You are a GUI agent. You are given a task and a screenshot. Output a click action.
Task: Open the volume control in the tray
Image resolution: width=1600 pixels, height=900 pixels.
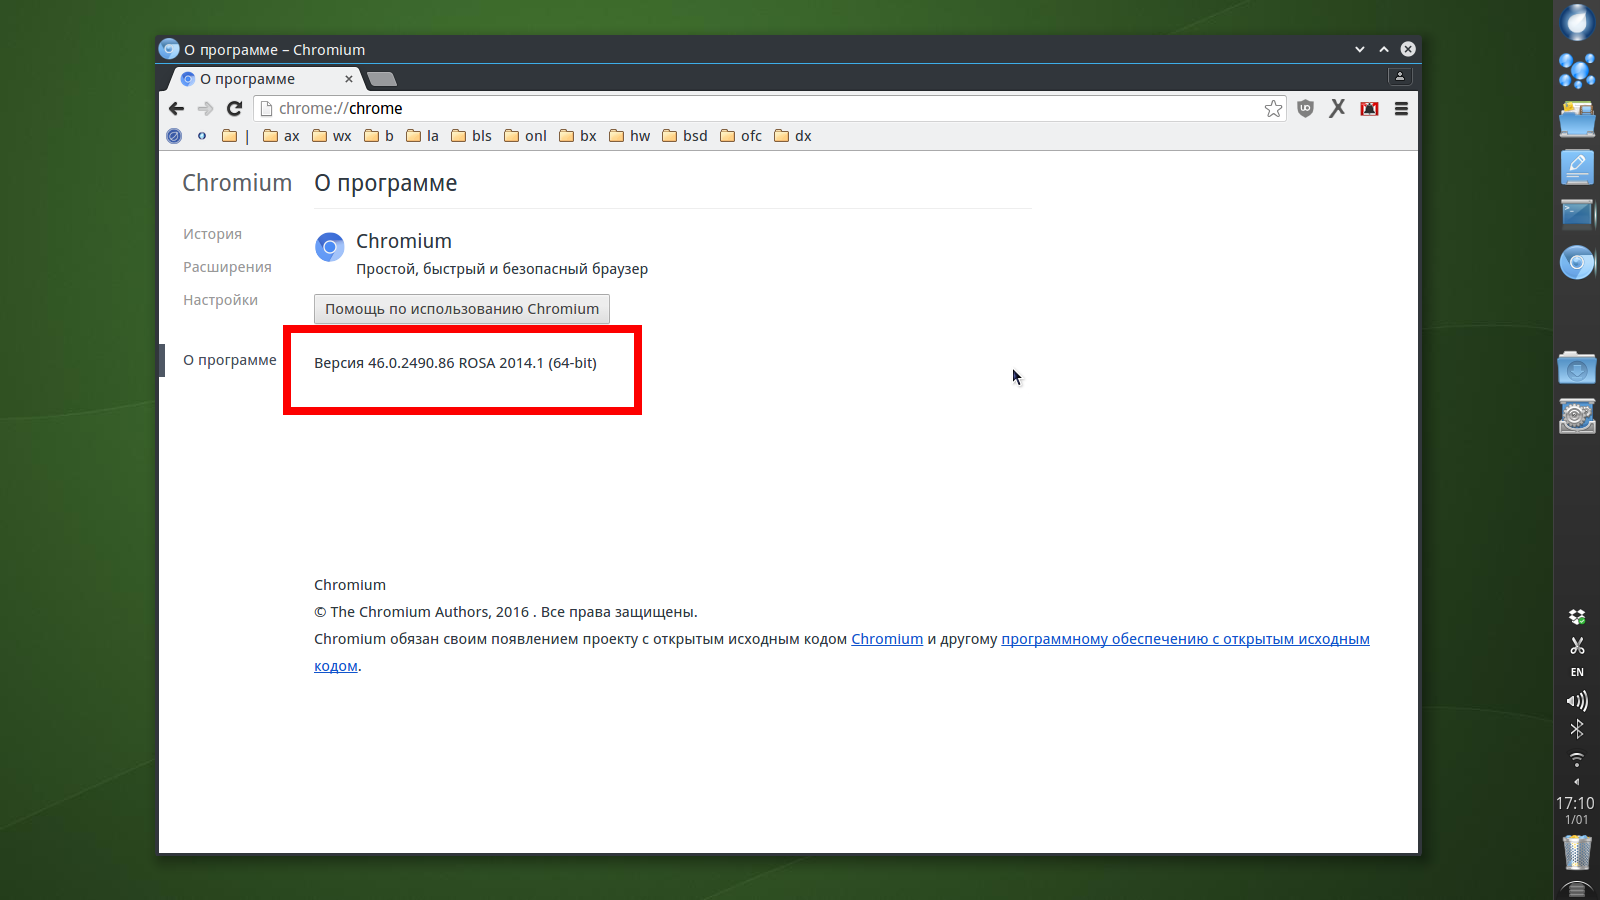point(1577,701)
